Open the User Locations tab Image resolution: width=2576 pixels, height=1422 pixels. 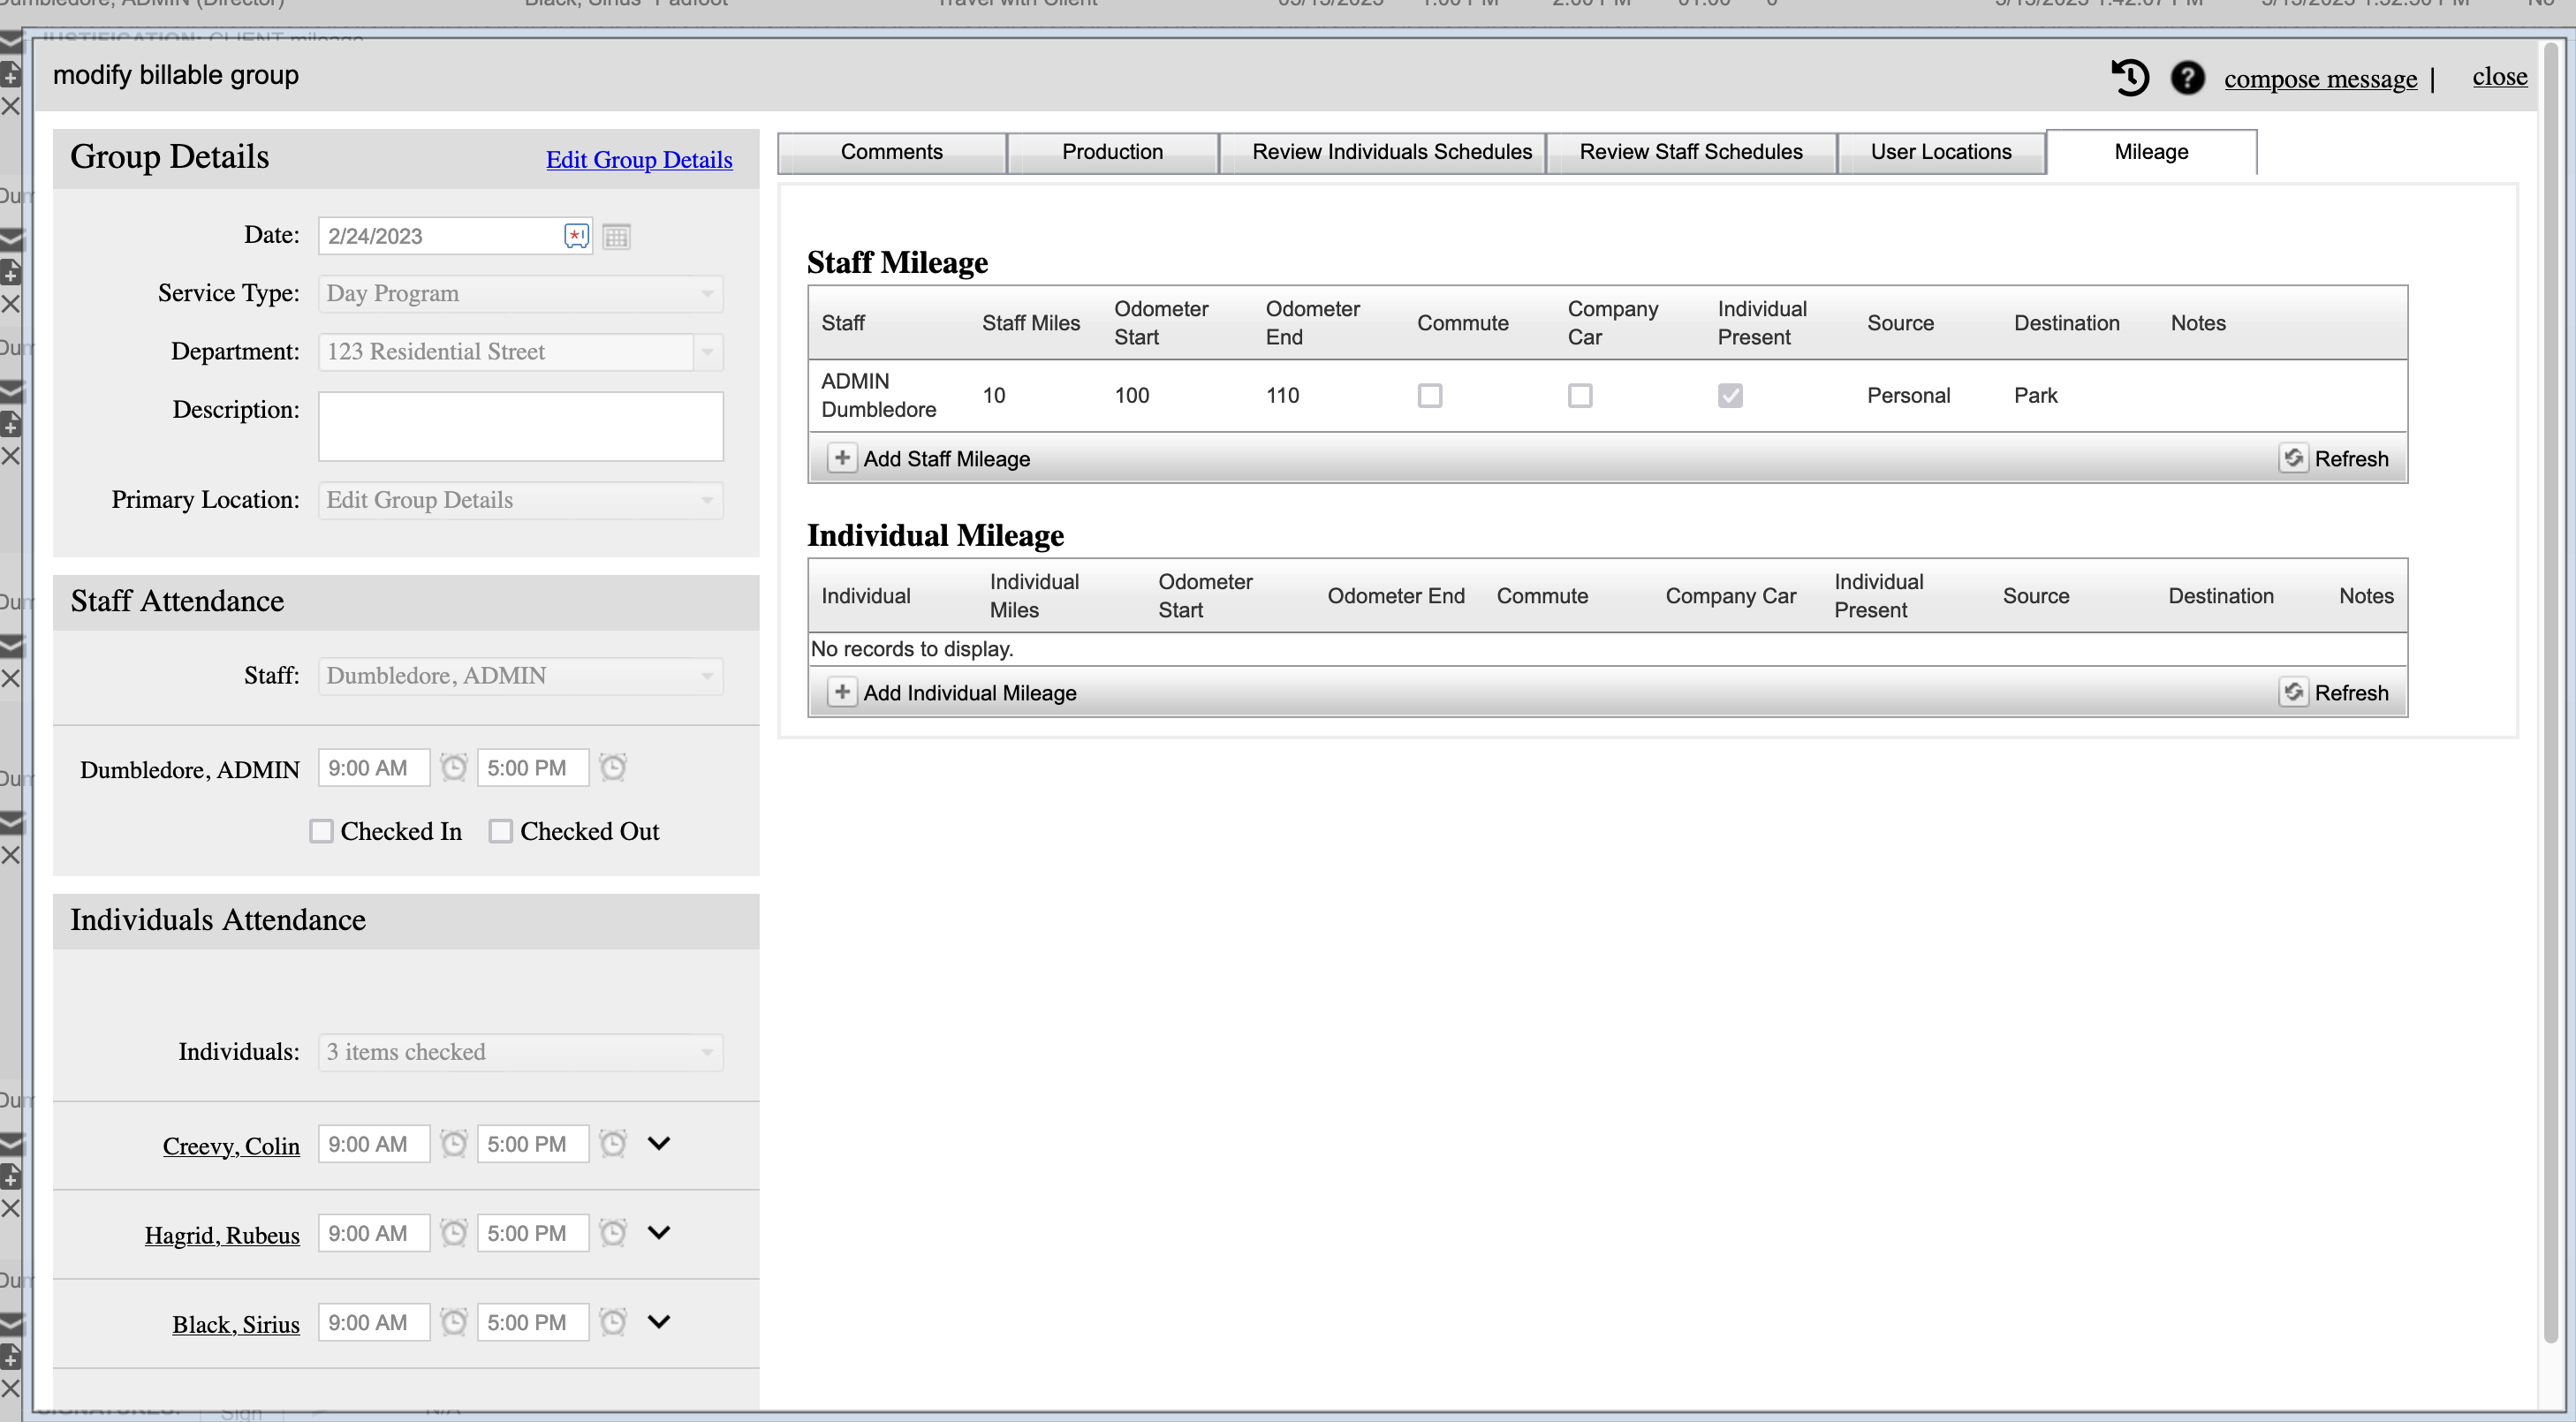1941,152
